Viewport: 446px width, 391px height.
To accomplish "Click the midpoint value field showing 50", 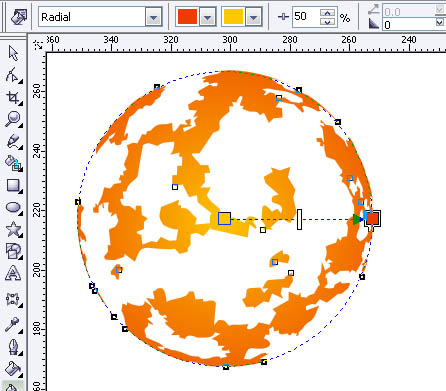I will point(306,16).
